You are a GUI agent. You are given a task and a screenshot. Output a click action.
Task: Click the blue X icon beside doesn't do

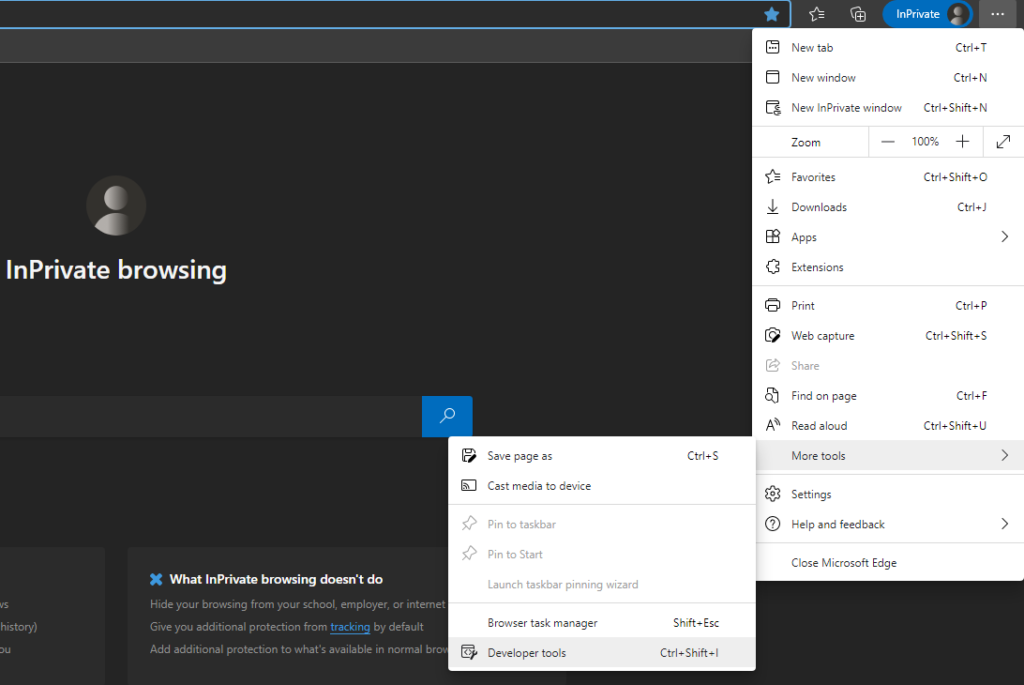click(156, 579)
